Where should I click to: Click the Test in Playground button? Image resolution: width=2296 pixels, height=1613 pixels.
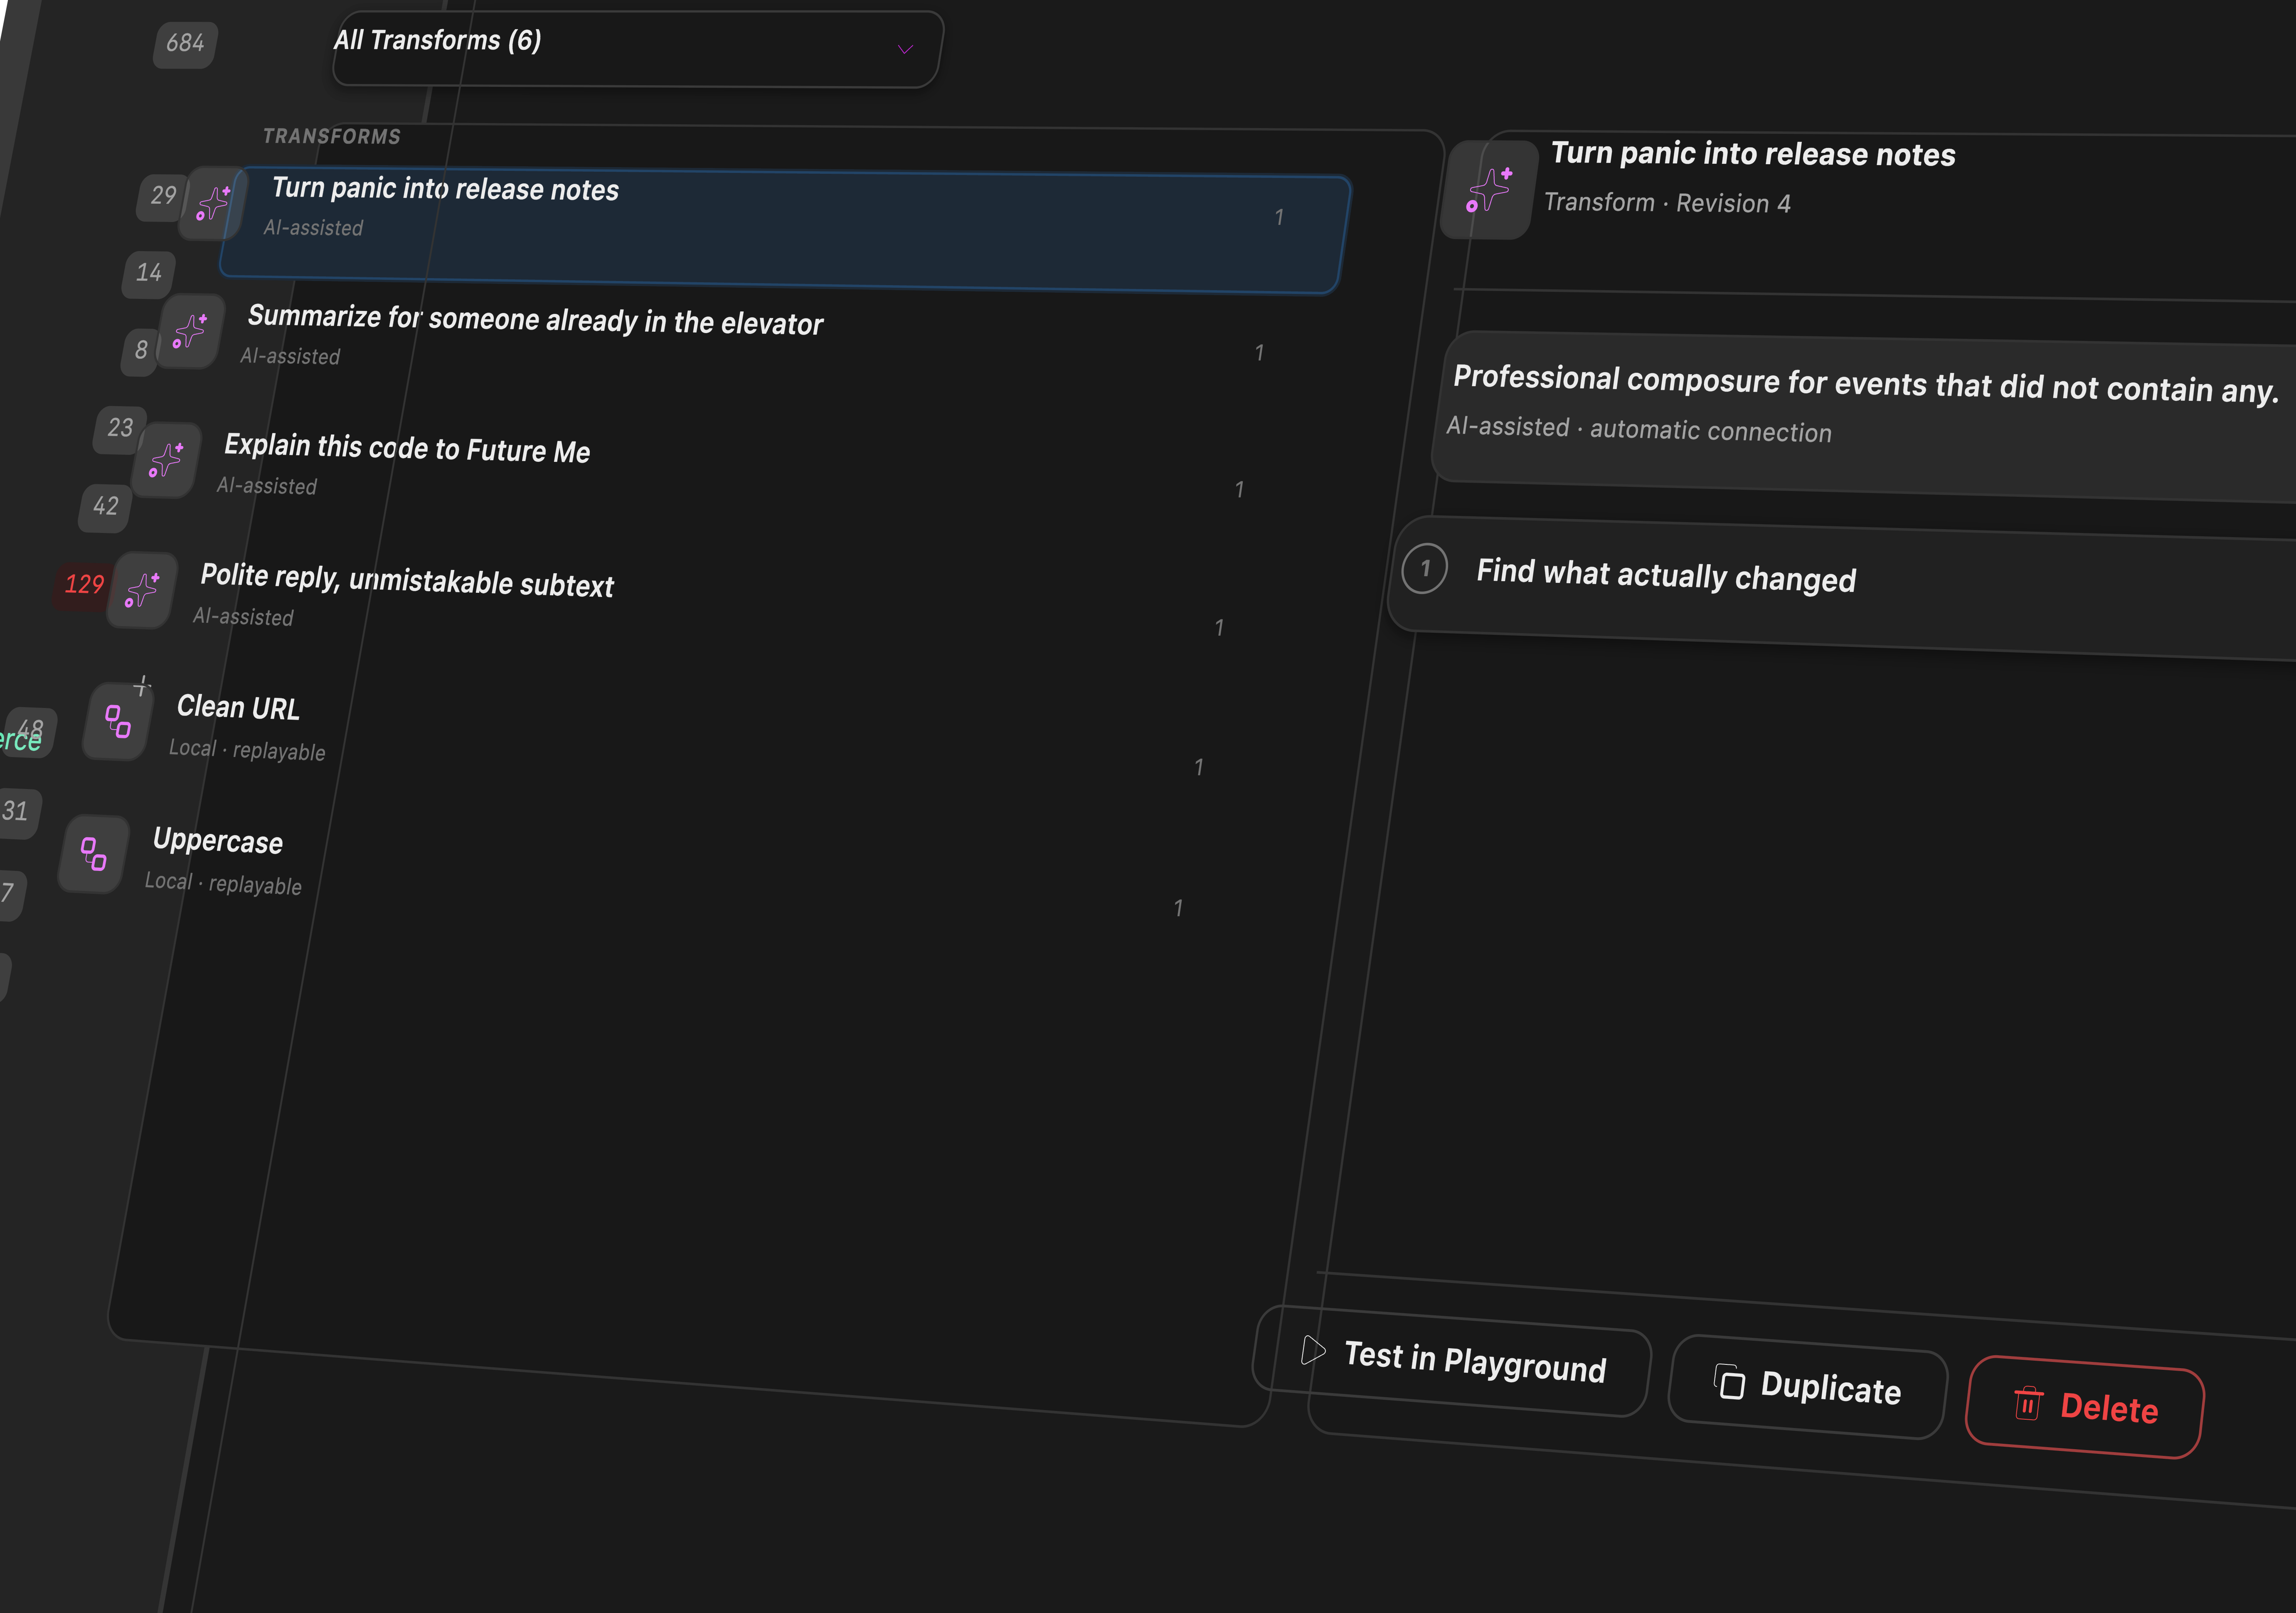(x=1452, y=1361)
